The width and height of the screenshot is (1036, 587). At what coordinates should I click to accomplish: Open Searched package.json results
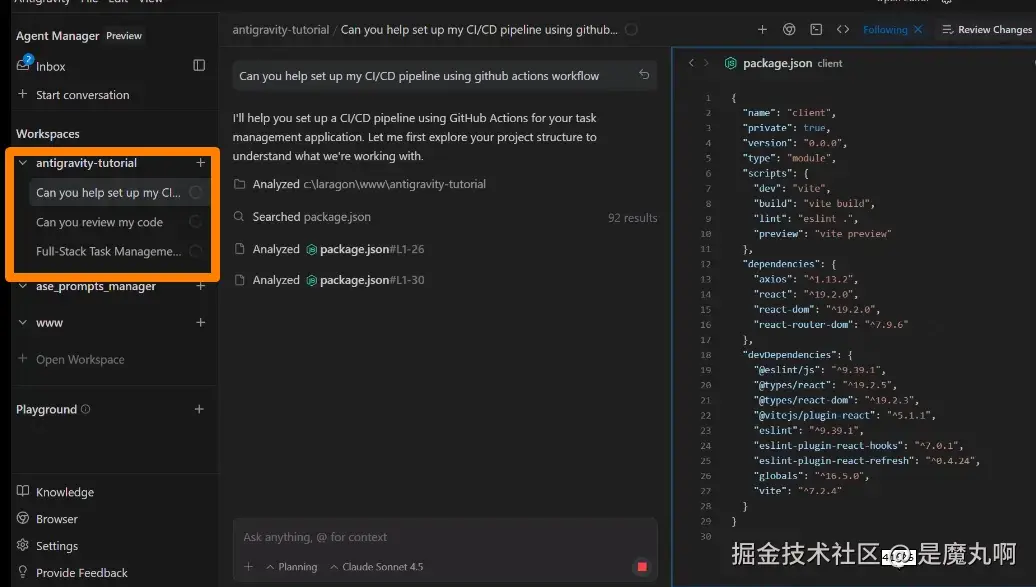(302, 217)
